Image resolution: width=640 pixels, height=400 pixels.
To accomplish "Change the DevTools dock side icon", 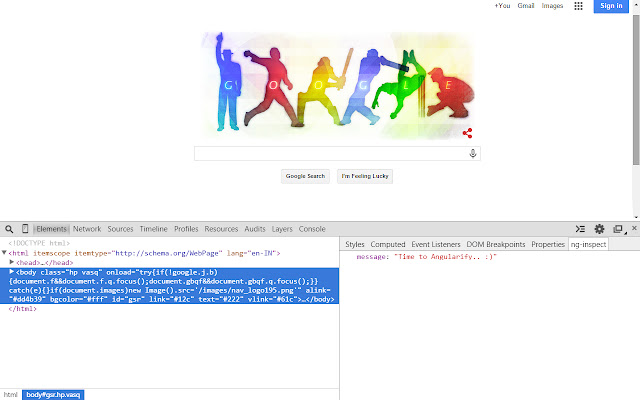I will coord(617,229).
